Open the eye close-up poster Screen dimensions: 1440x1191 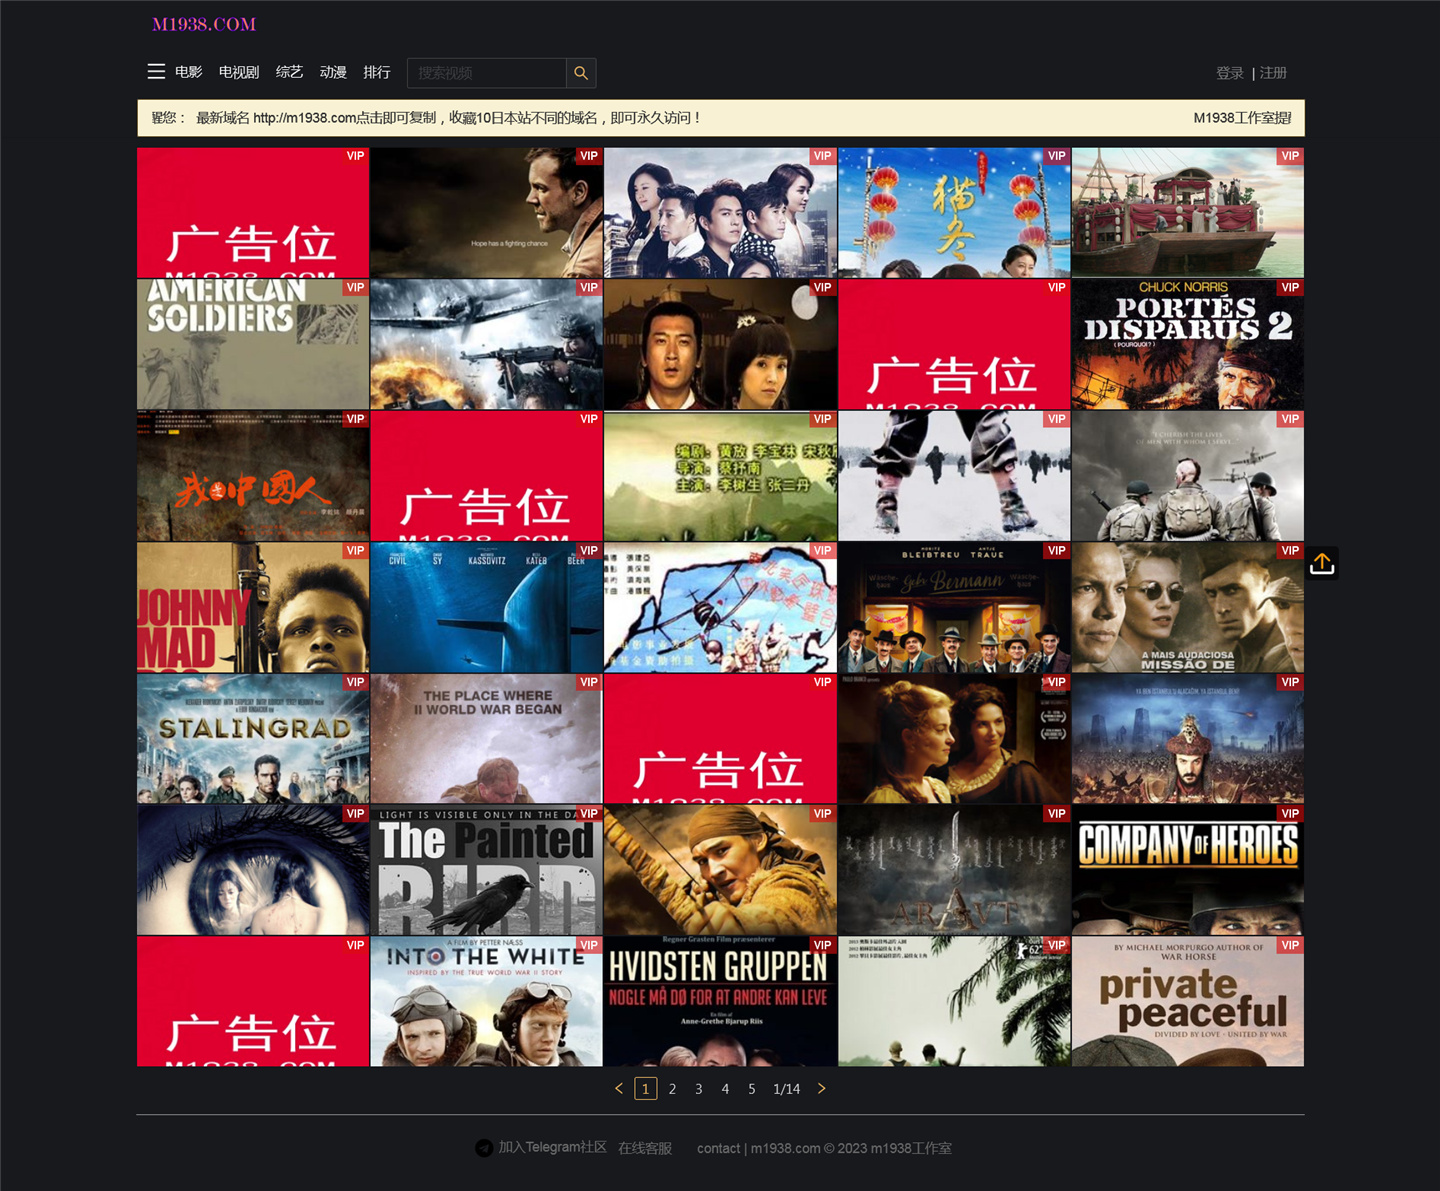253,870
